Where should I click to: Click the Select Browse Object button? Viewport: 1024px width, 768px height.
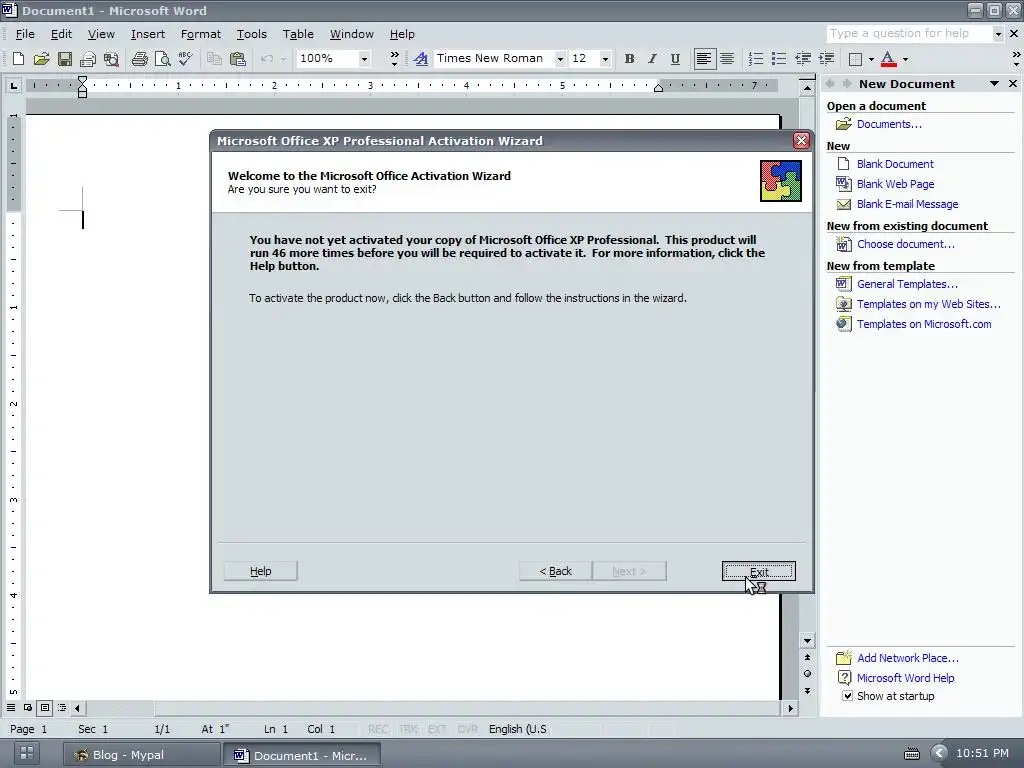click(x=807, y=674)
